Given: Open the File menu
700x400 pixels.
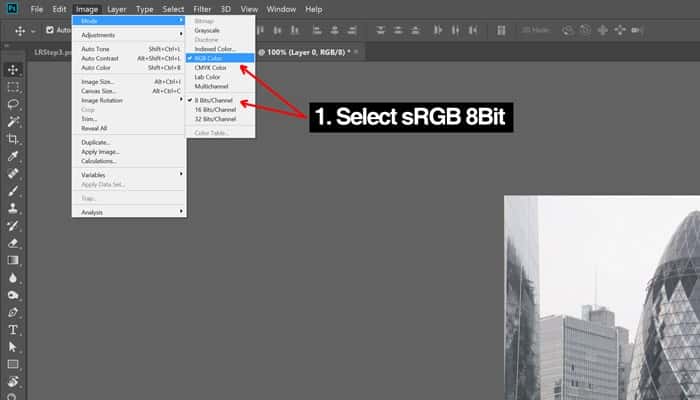Looking at the screenshot, I should [37, 9].
